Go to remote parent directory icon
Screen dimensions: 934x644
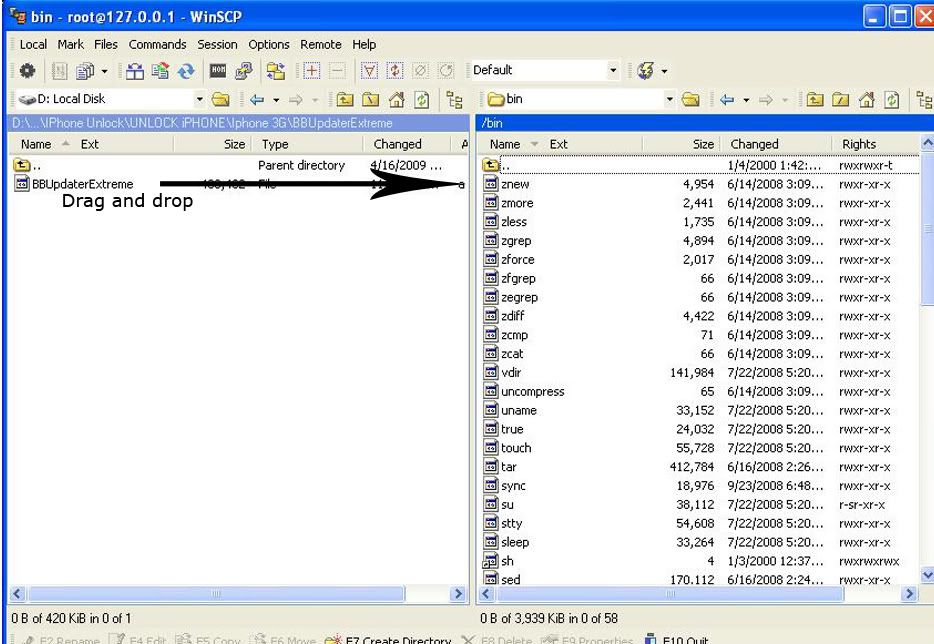pyautogui.click(x=814, y=99)
